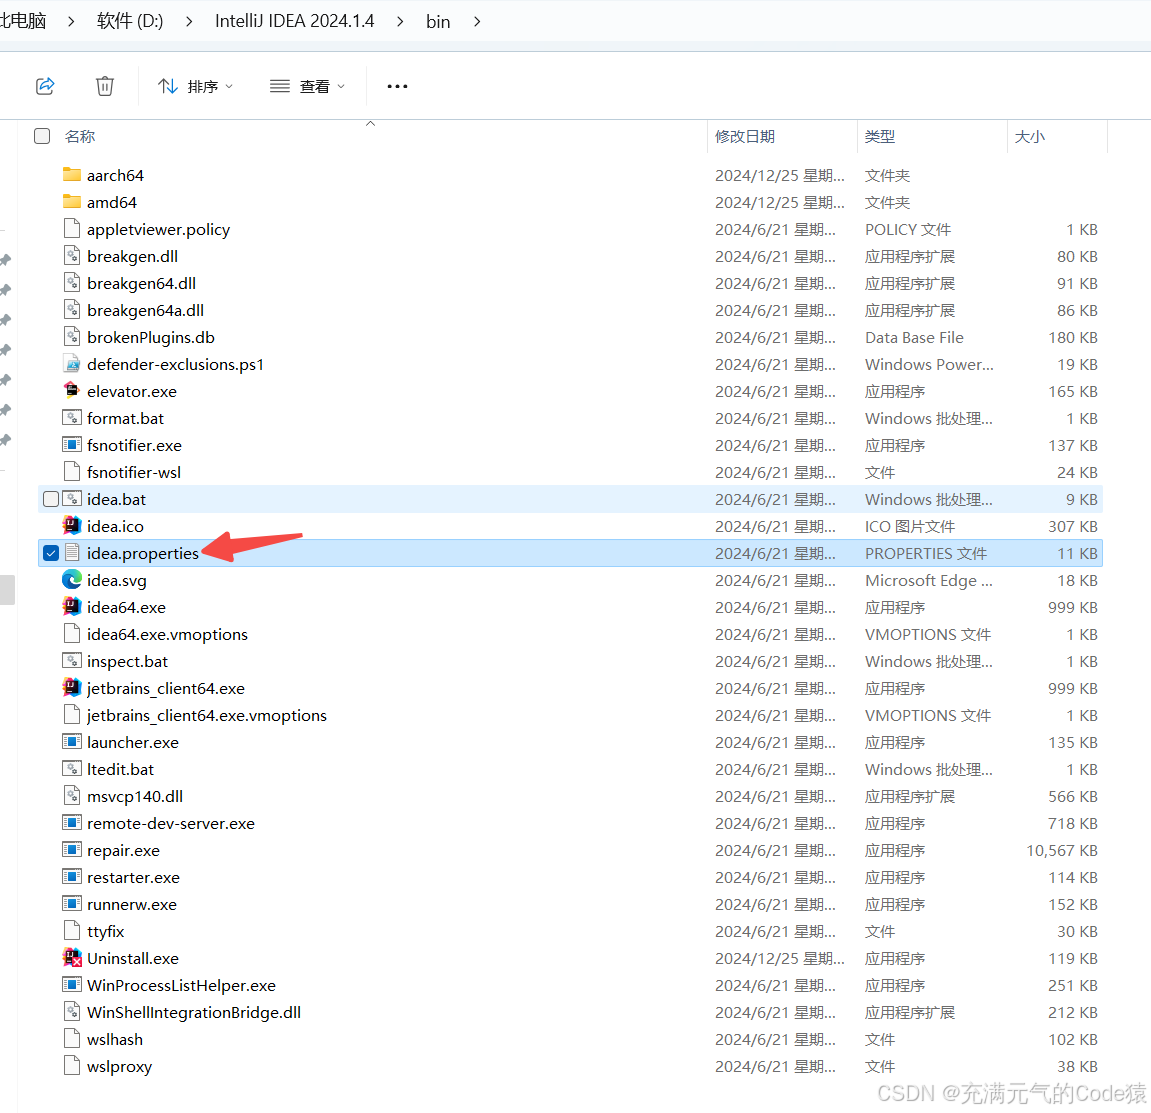Select the WinProcessListHelper.exe icon
Screen dimensions: 1151x1113
pos(72,985)
